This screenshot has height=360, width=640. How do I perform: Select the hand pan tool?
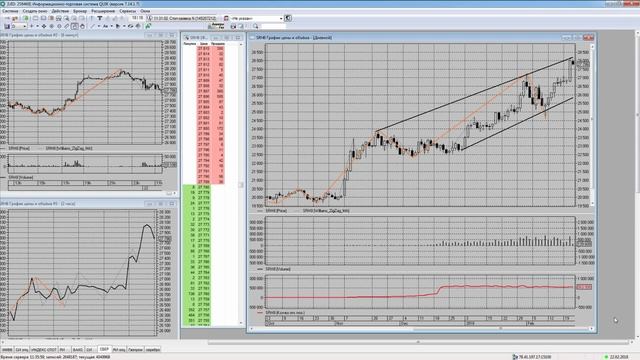(x=82, y=26)
